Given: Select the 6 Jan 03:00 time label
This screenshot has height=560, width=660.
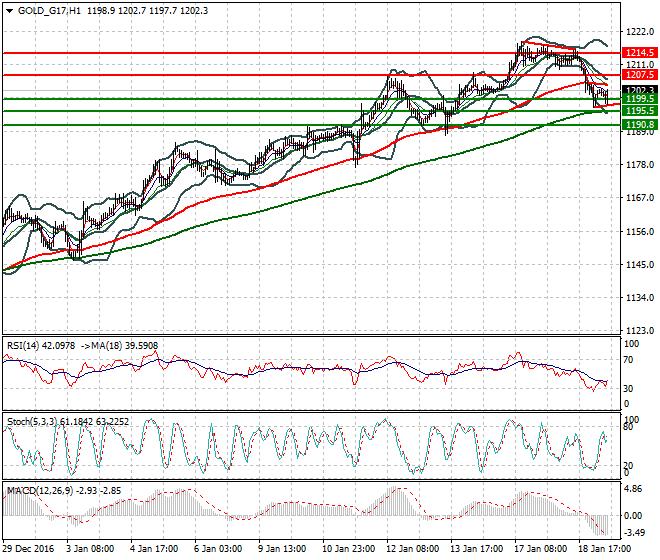Looking at the screenshot, I should point(218,549).
